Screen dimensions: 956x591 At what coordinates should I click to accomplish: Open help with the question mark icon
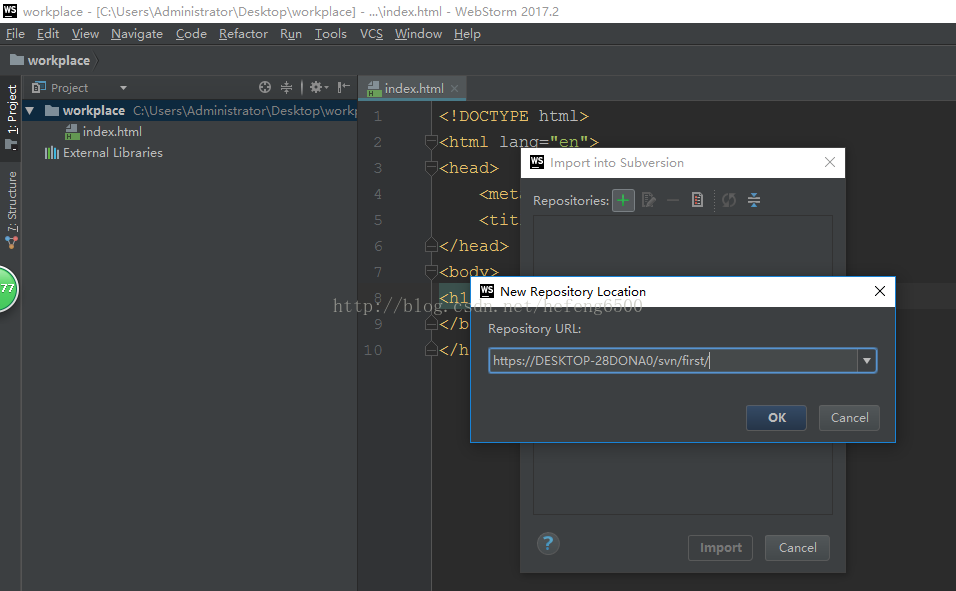pyautogui.click(x=548, y=543)
